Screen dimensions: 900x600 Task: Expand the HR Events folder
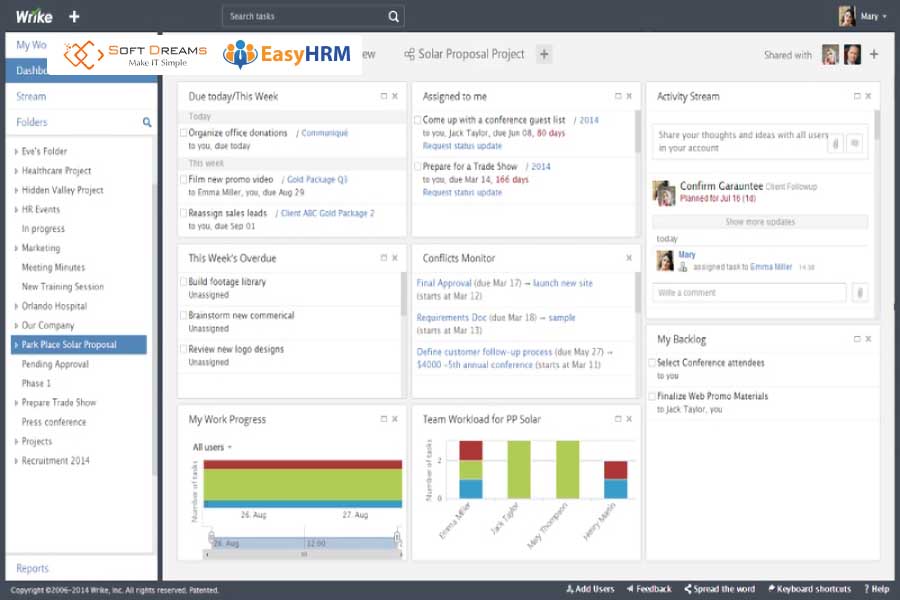(16, 210)
